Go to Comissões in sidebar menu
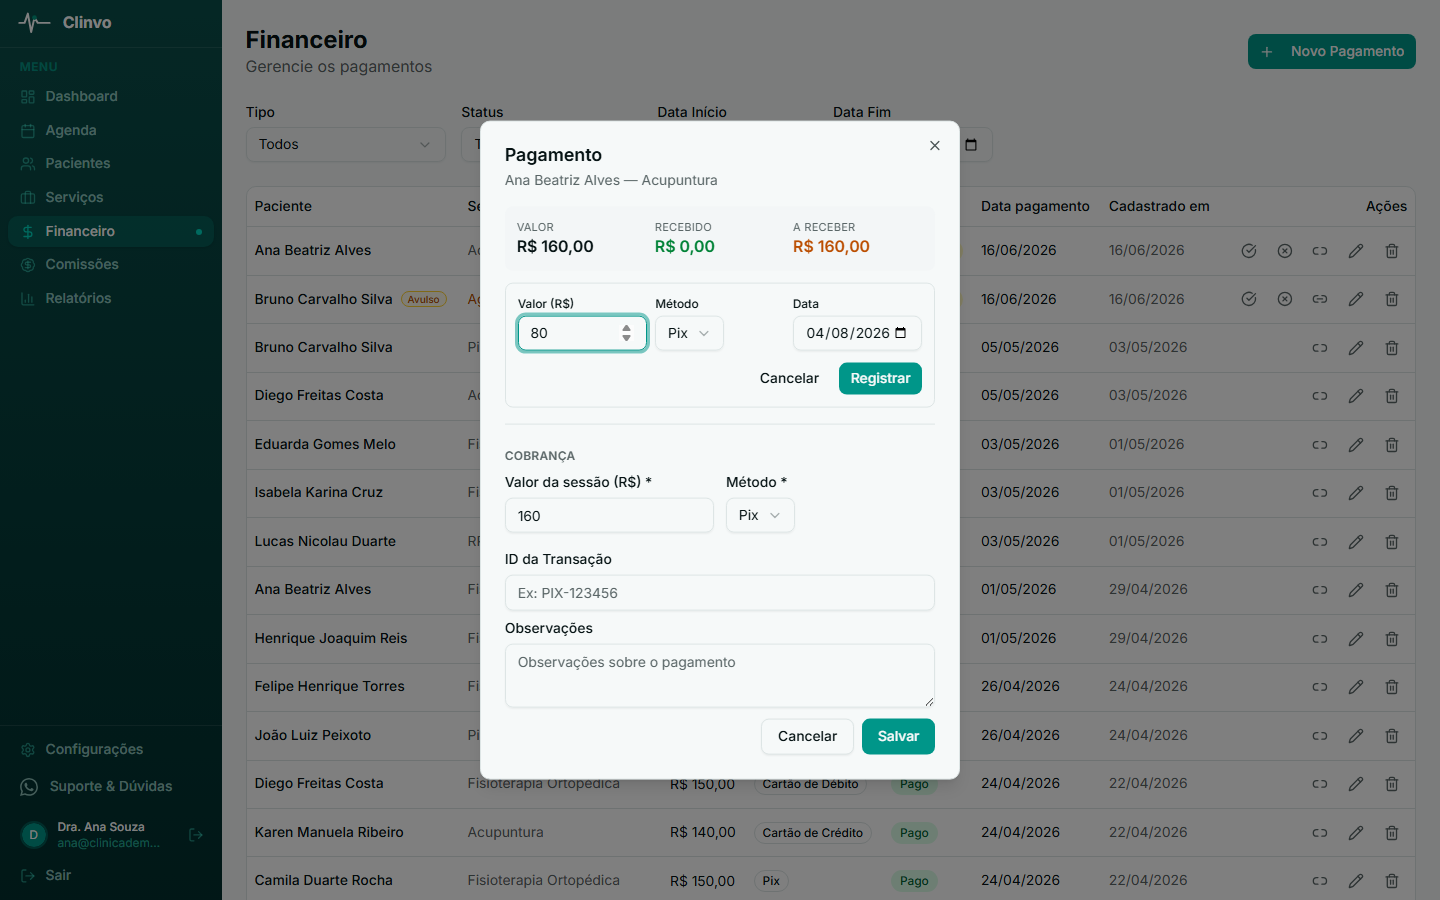This screenshot has width=1440, height=900. point(82,264)
